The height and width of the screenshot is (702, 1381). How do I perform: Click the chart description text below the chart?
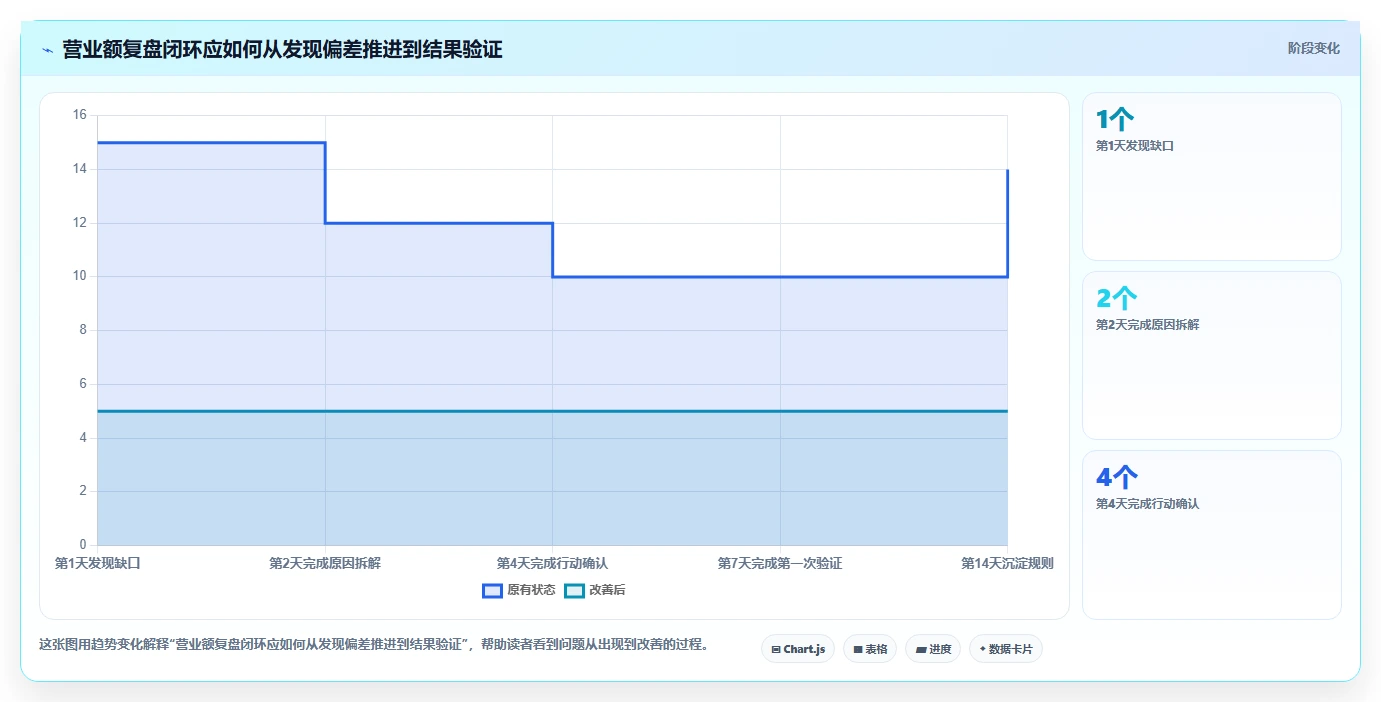coord(374,645)
